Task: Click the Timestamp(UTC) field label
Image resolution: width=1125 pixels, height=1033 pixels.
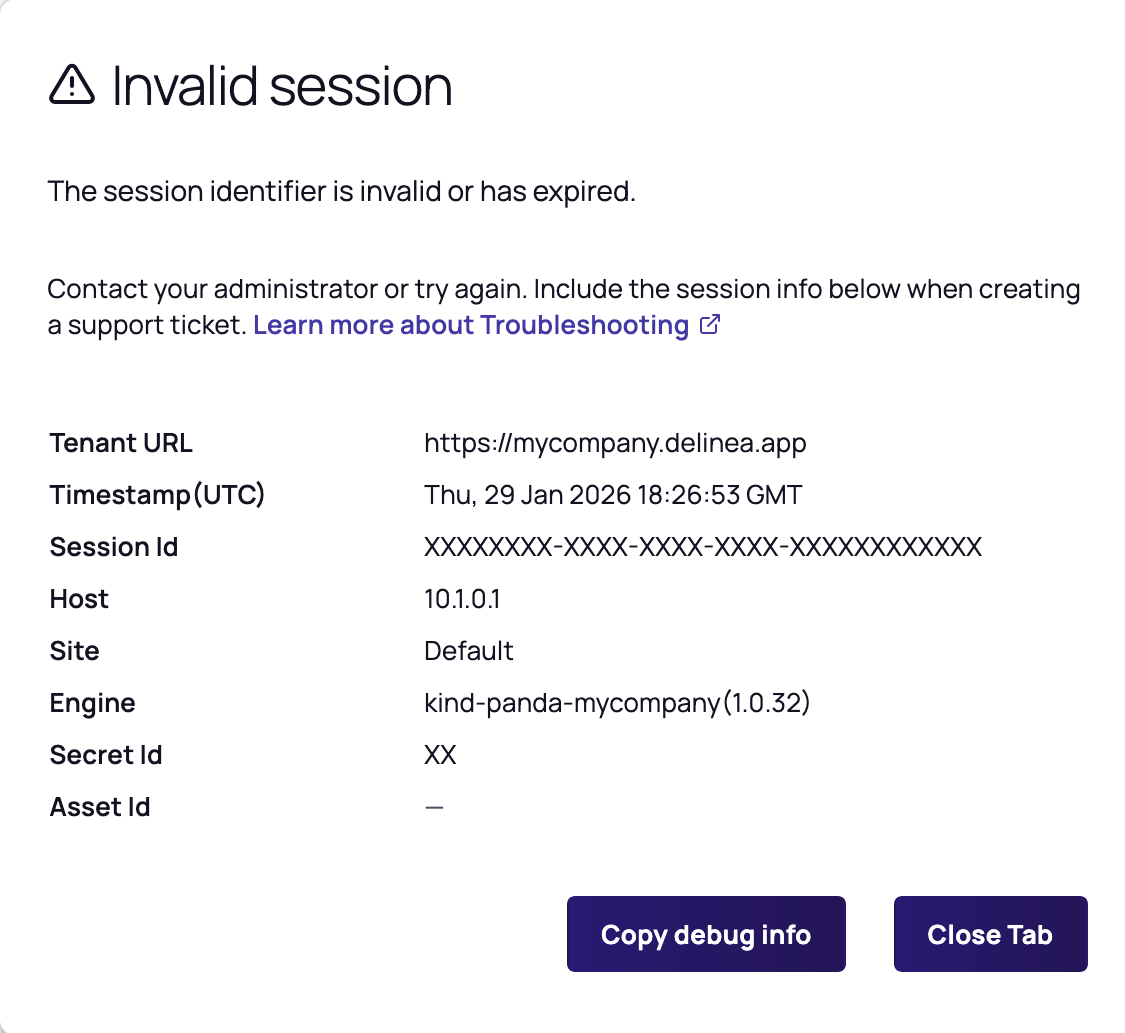Action: pyautogui.click(x=157, y=495)
